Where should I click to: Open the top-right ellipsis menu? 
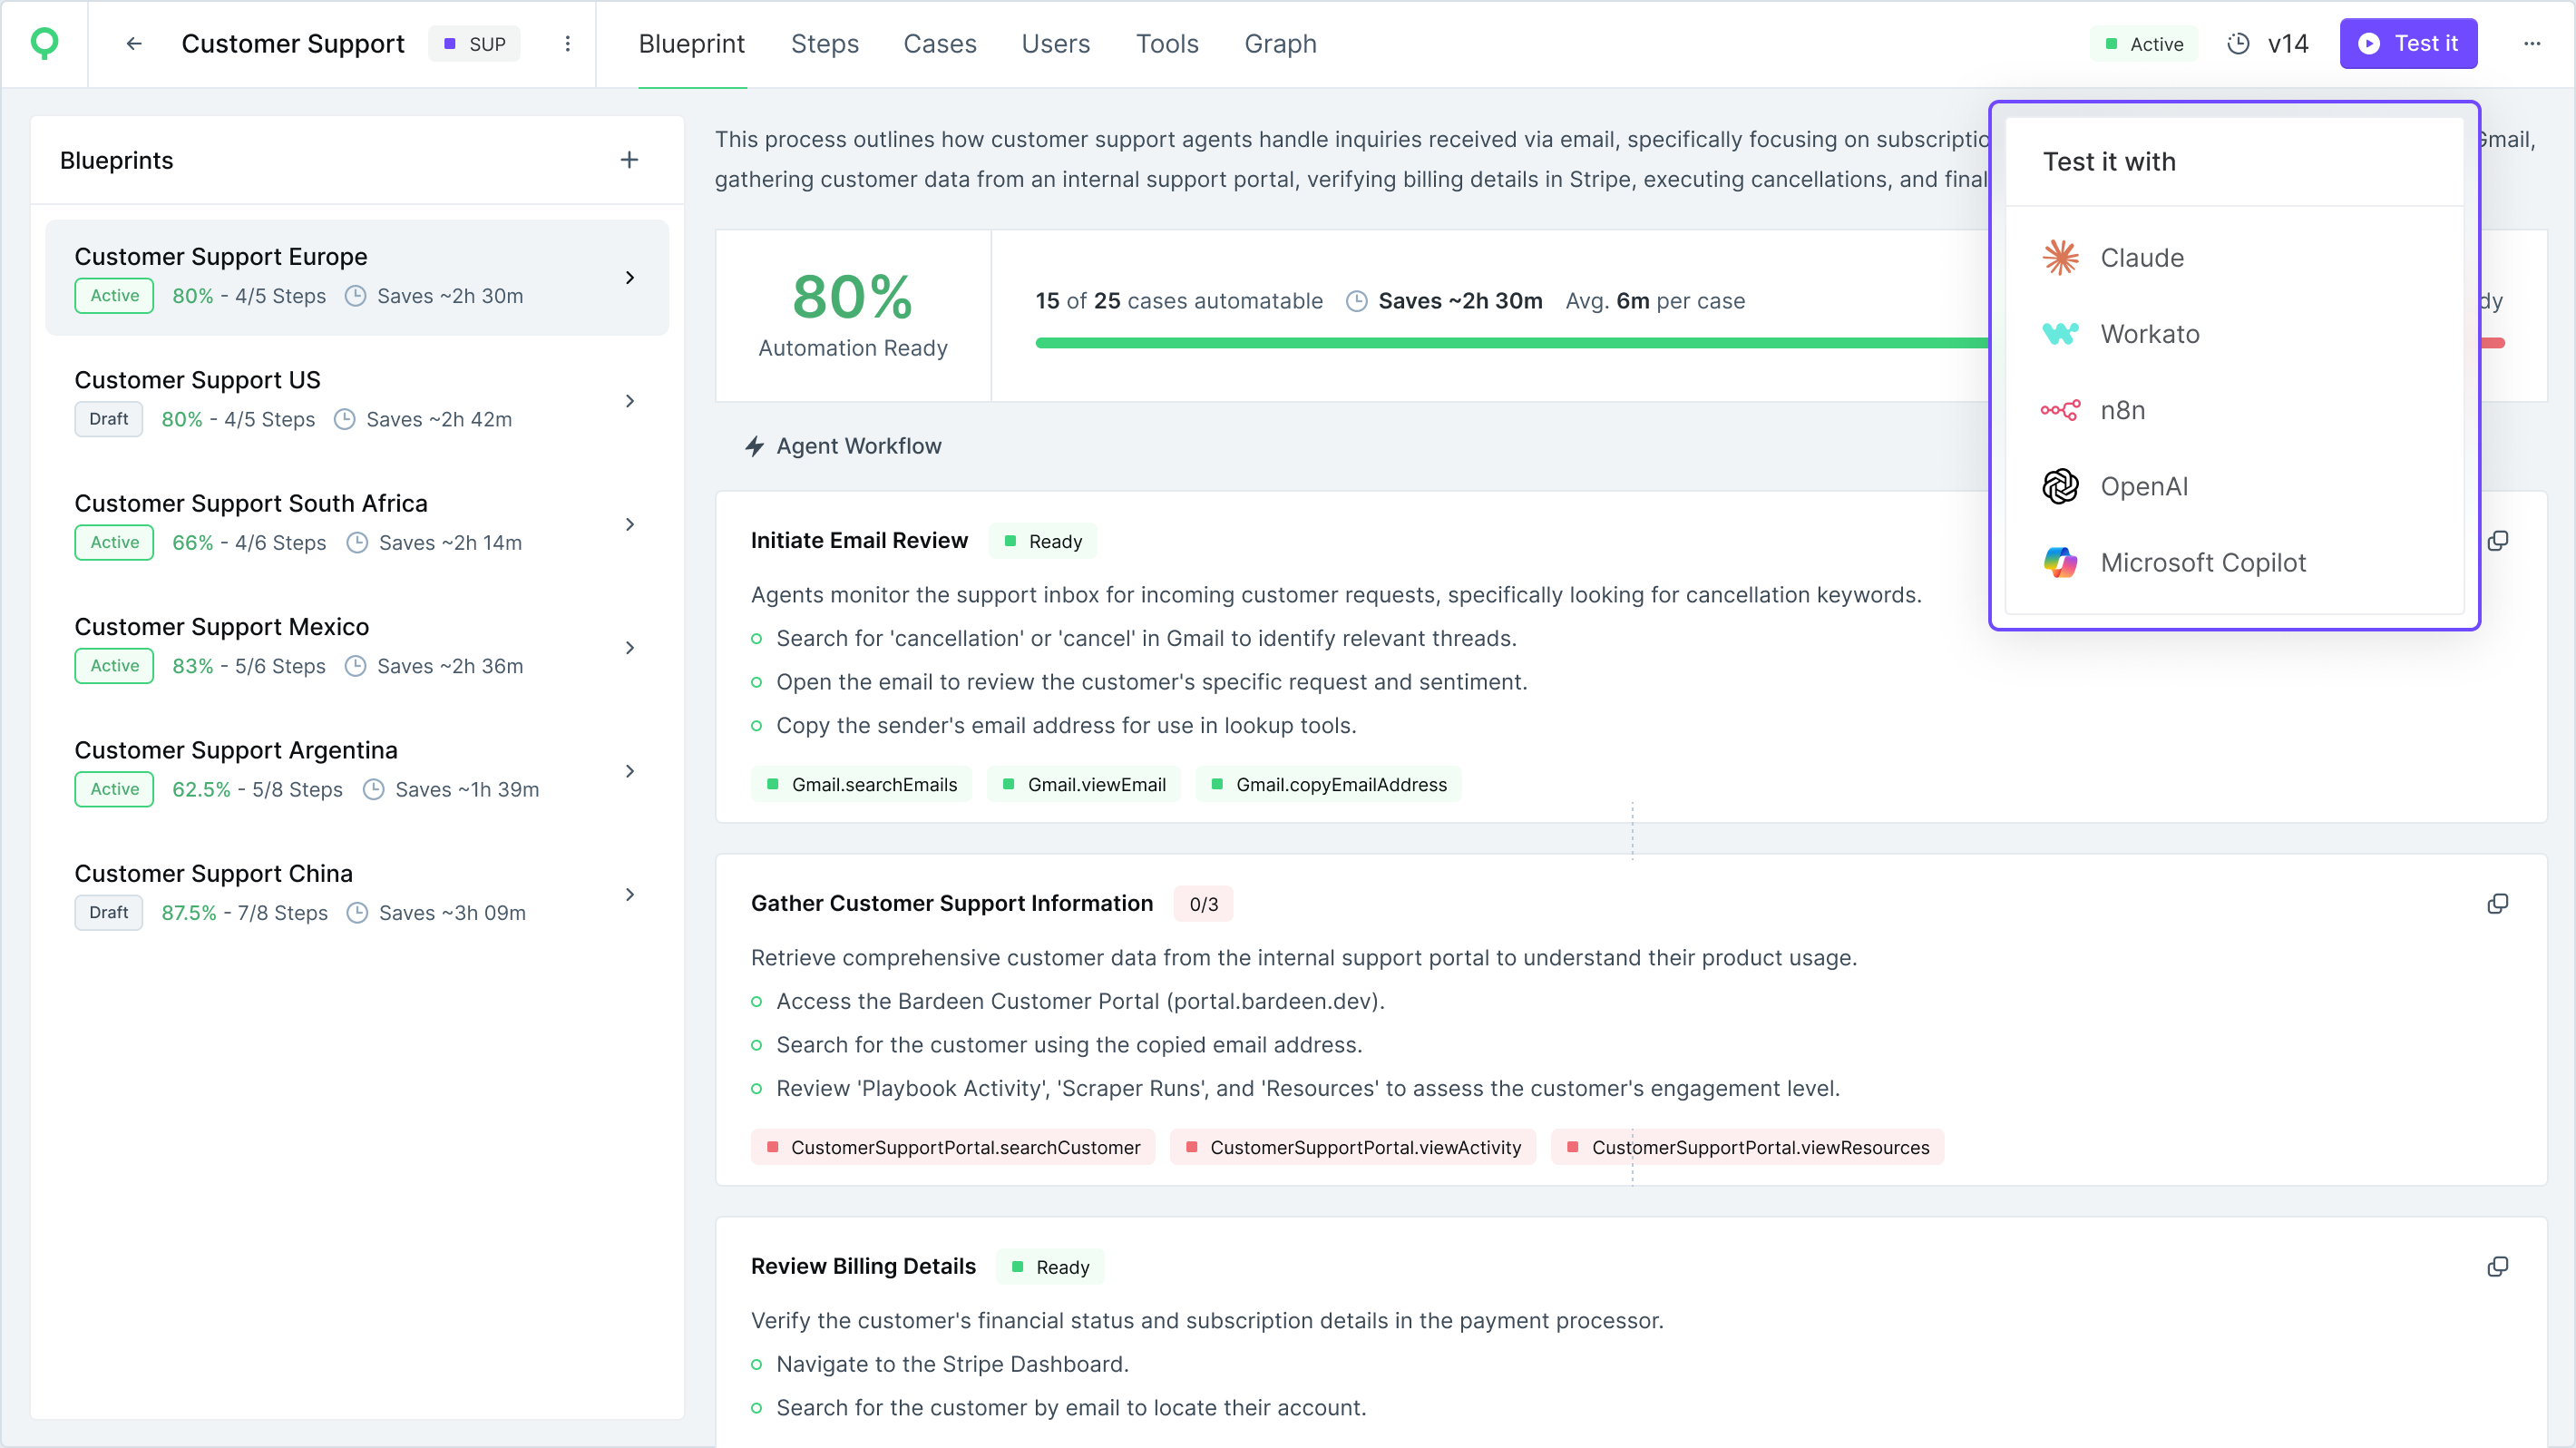click(2532, 44)
